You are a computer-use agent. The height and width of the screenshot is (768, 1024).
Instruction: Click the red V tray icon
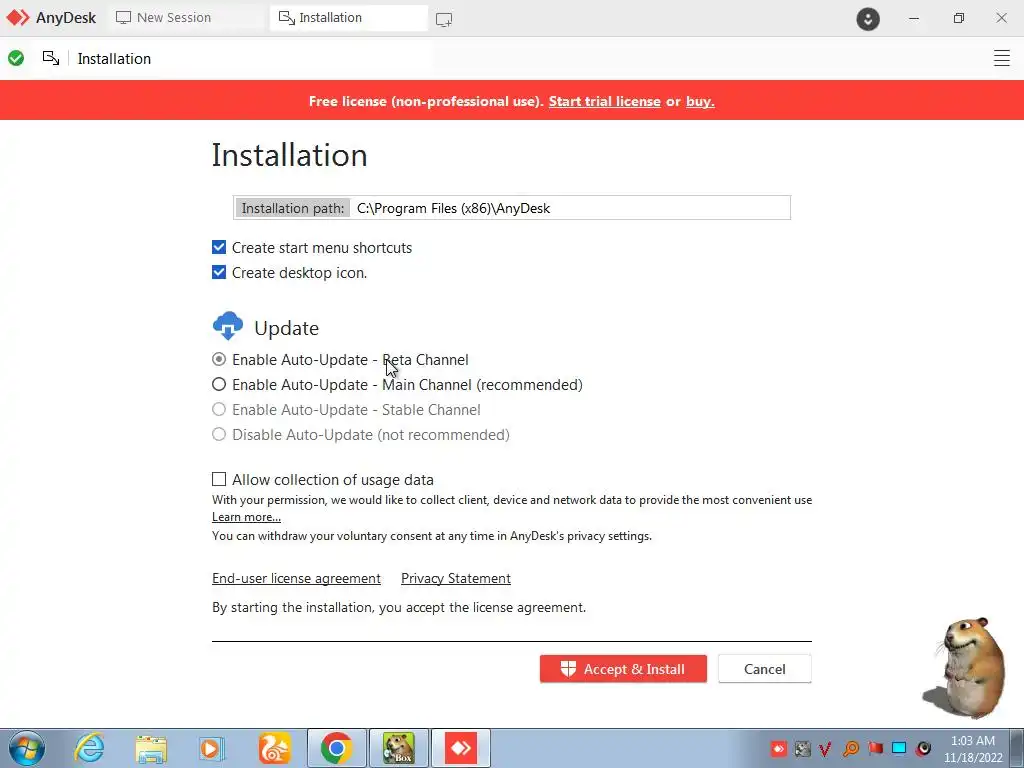pos(826,748)
